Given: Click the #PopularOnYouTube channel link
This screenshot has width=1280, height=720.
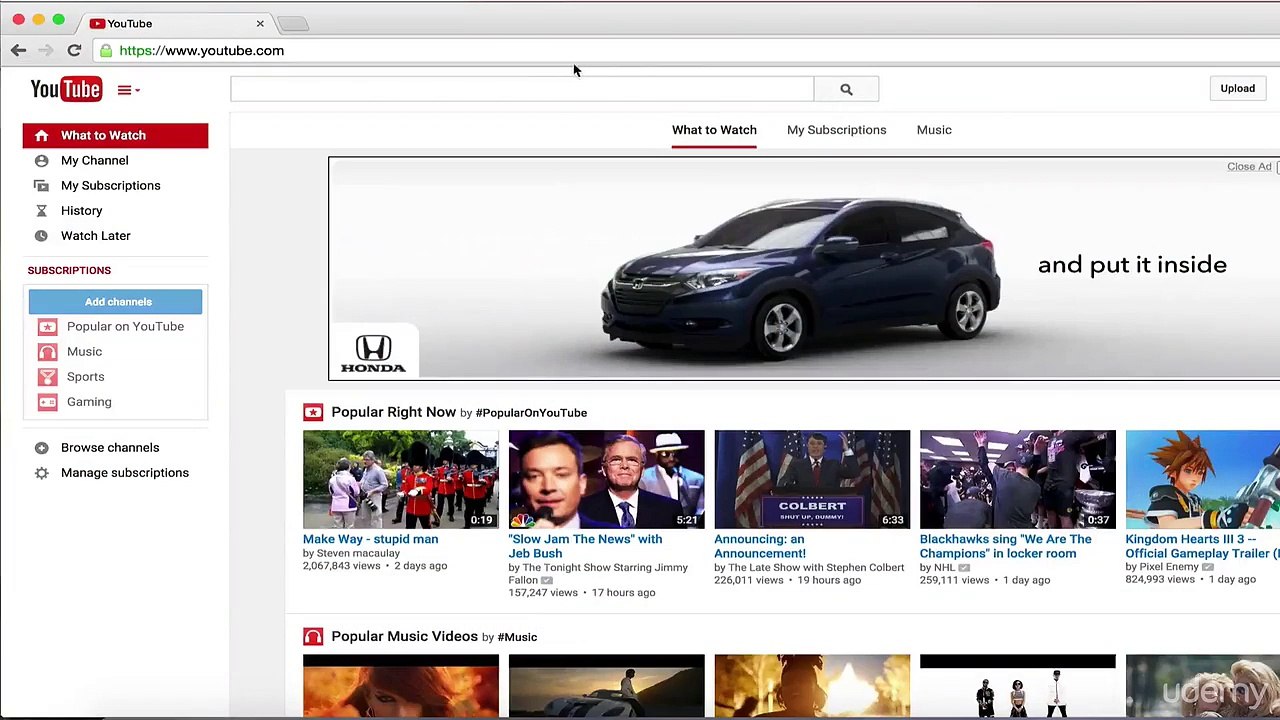Looking at the screenshot, I should click(531, 412).
